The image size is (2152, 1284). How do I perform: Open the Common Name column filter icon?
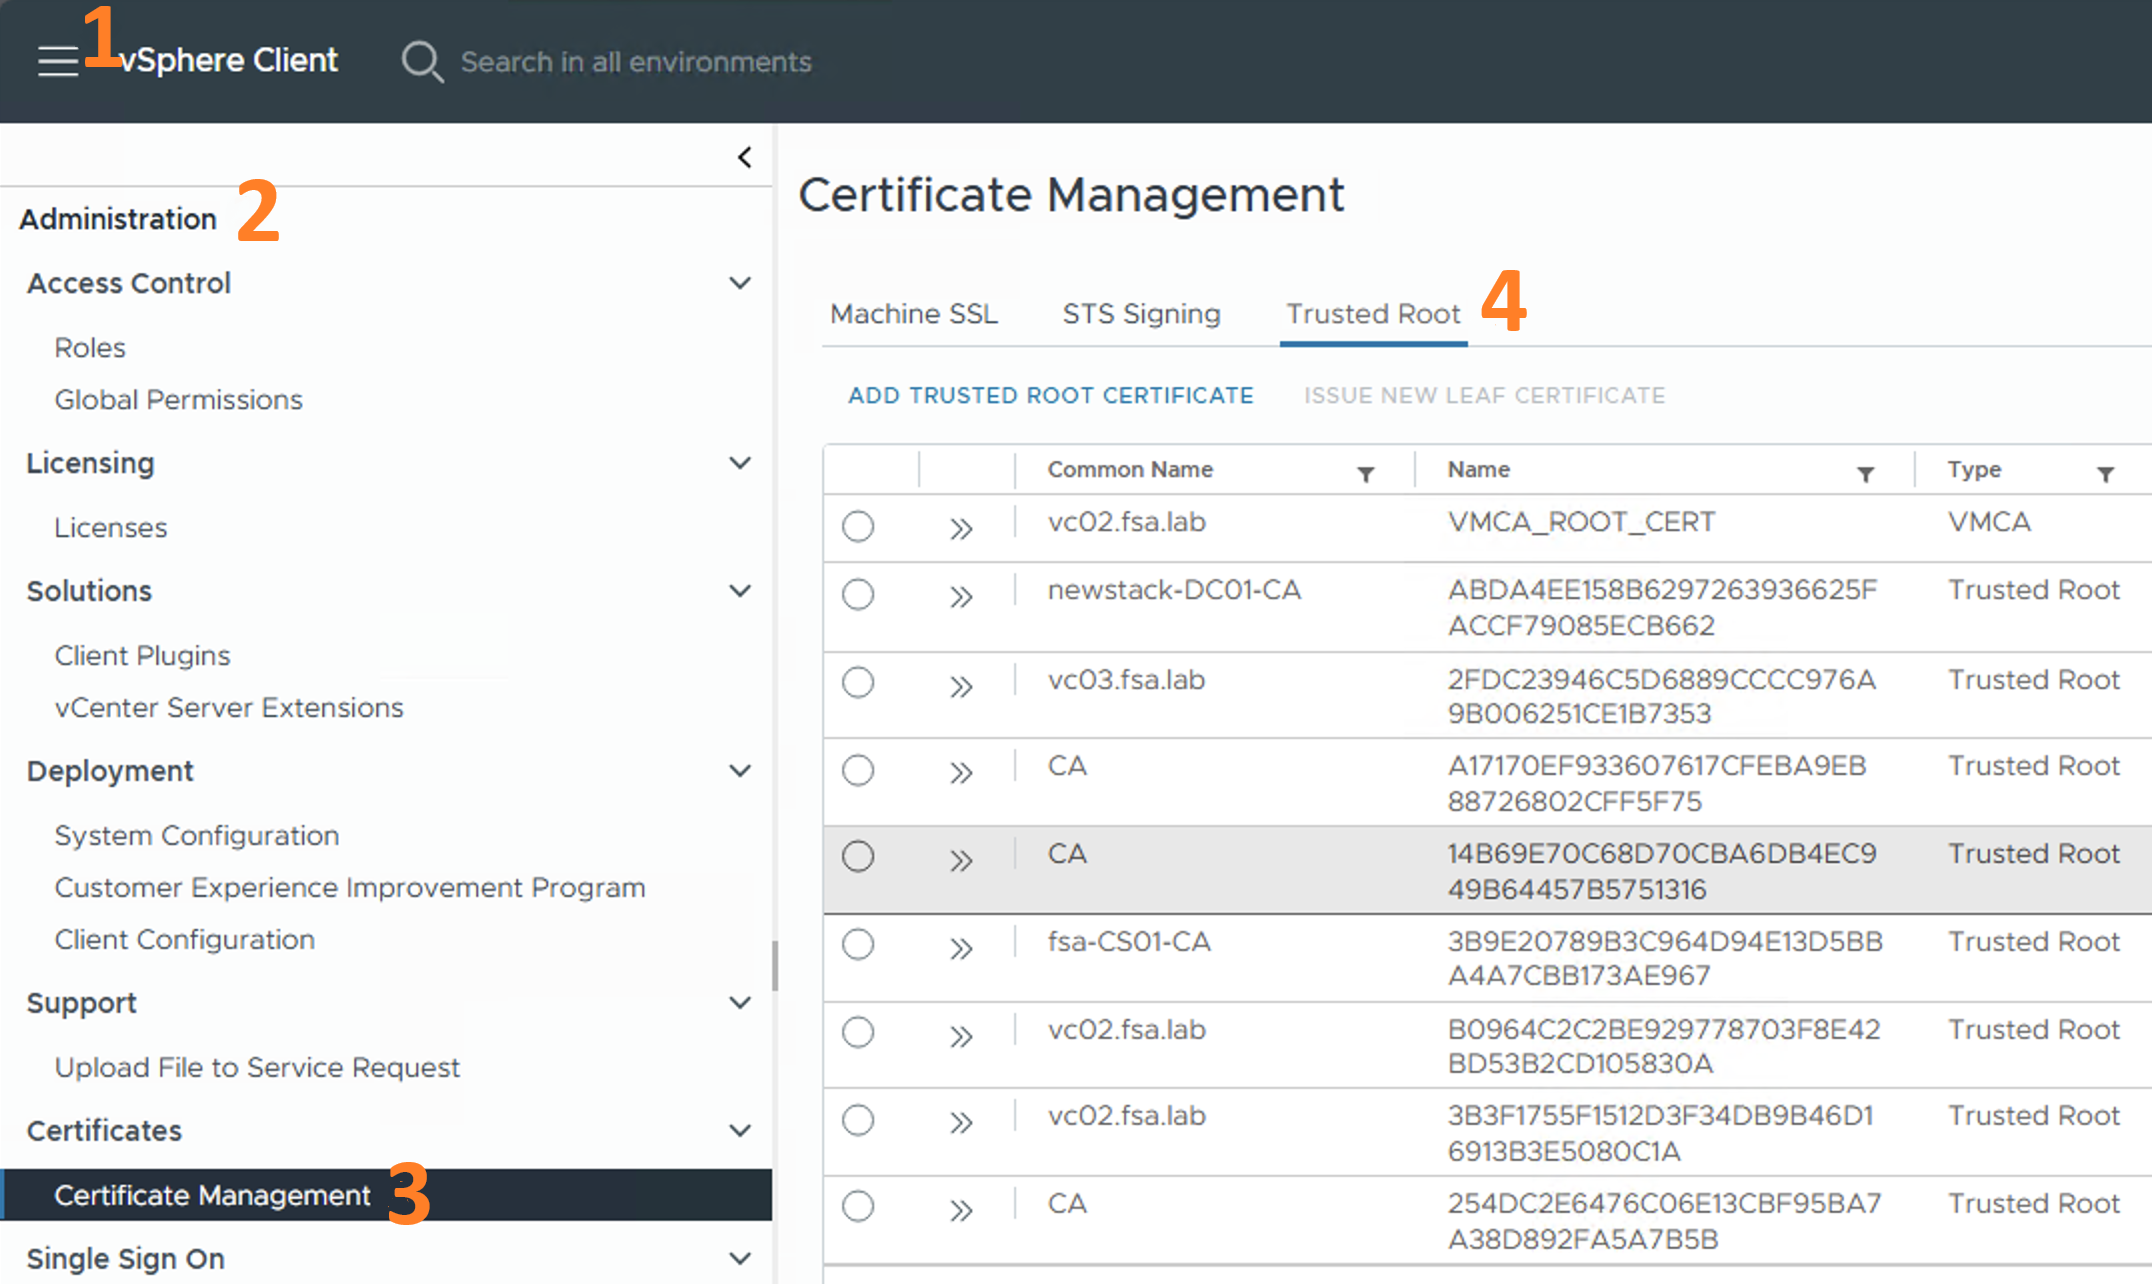[1366, 474]
